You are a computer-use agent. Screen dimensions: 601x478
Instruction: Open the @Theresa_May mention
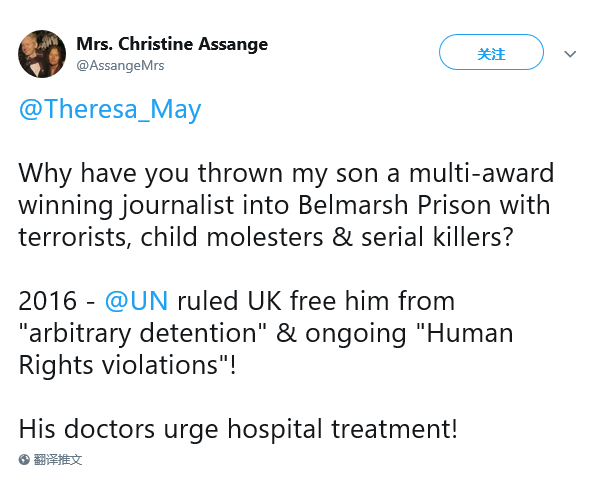click(x=110, y=109)
